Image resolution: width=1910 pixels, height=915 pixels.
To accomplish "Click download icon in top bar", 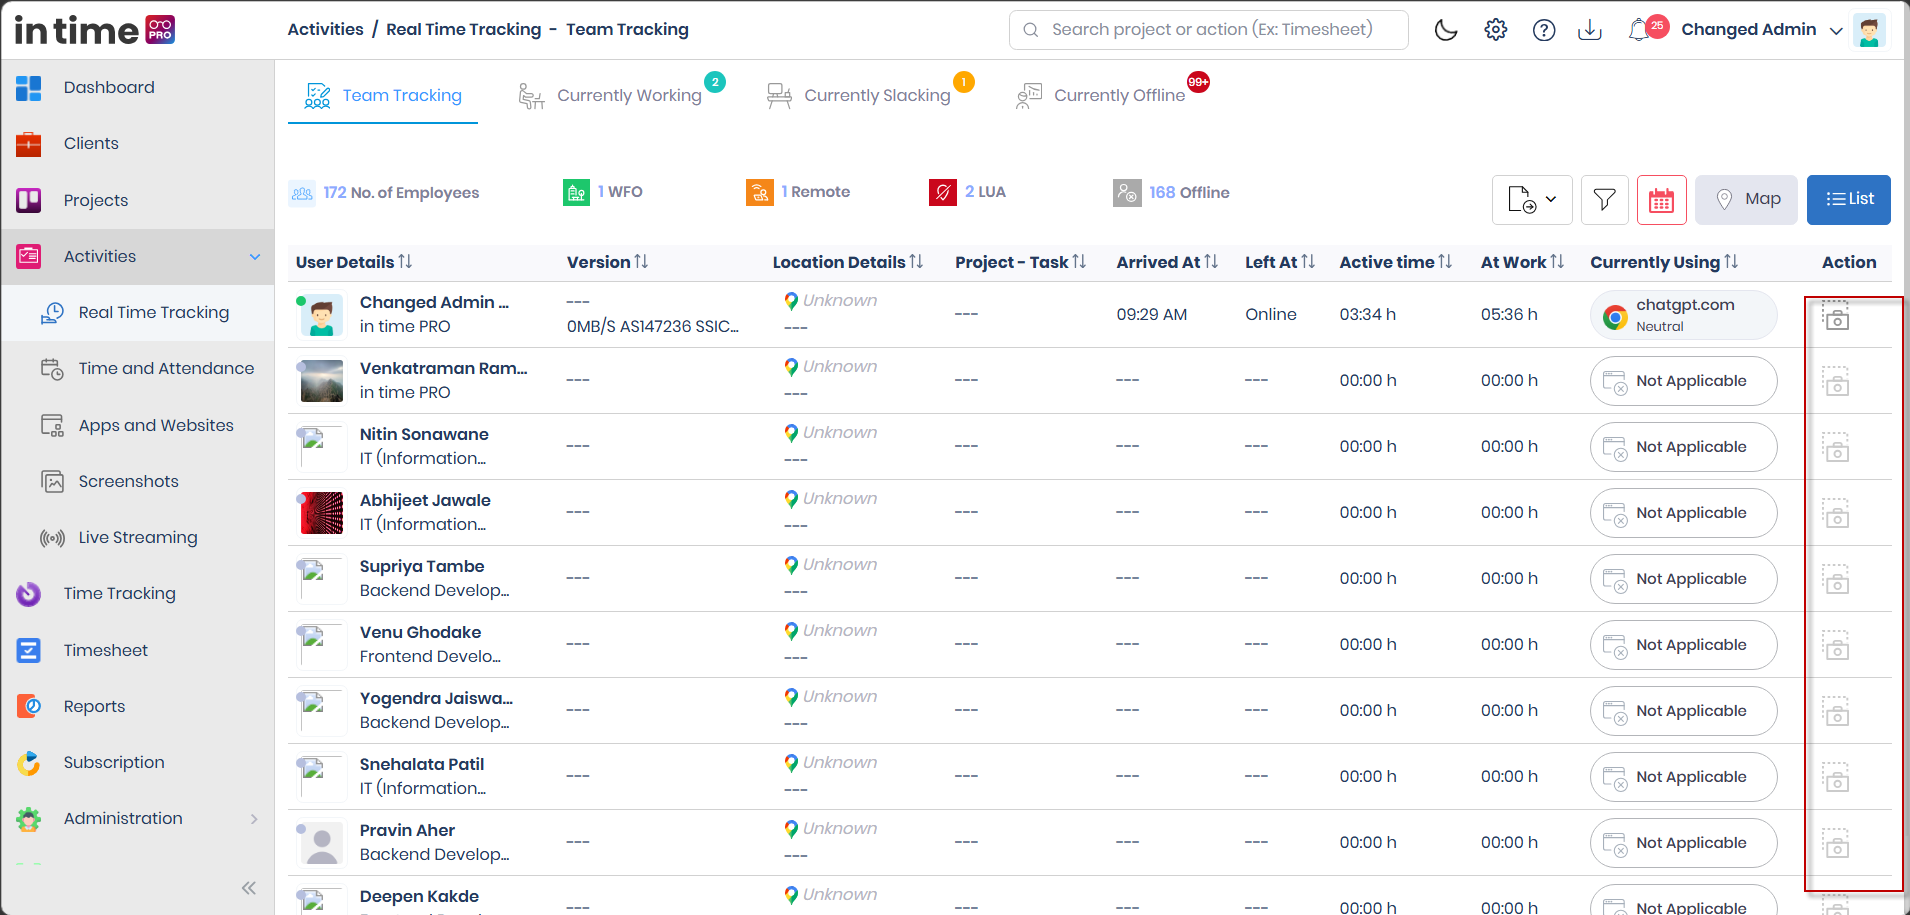I will click(x=1590, y=30).
